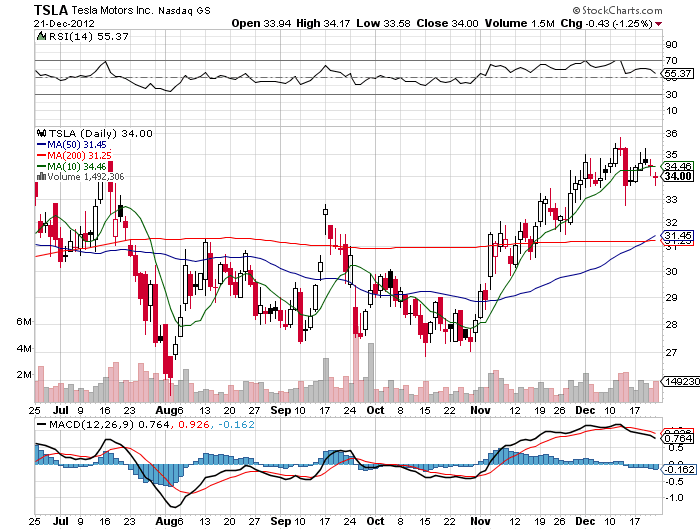Click the 0.764 MACD tag on right axis

(x=679, y=439)
